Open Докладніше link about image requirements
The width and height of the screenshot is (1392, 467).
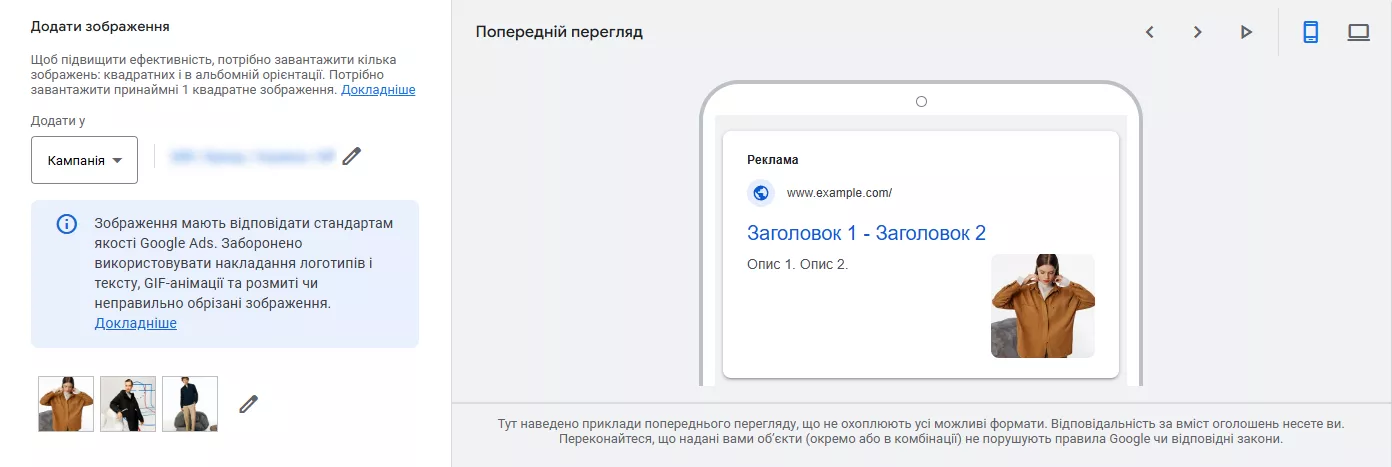coord(378,90)
